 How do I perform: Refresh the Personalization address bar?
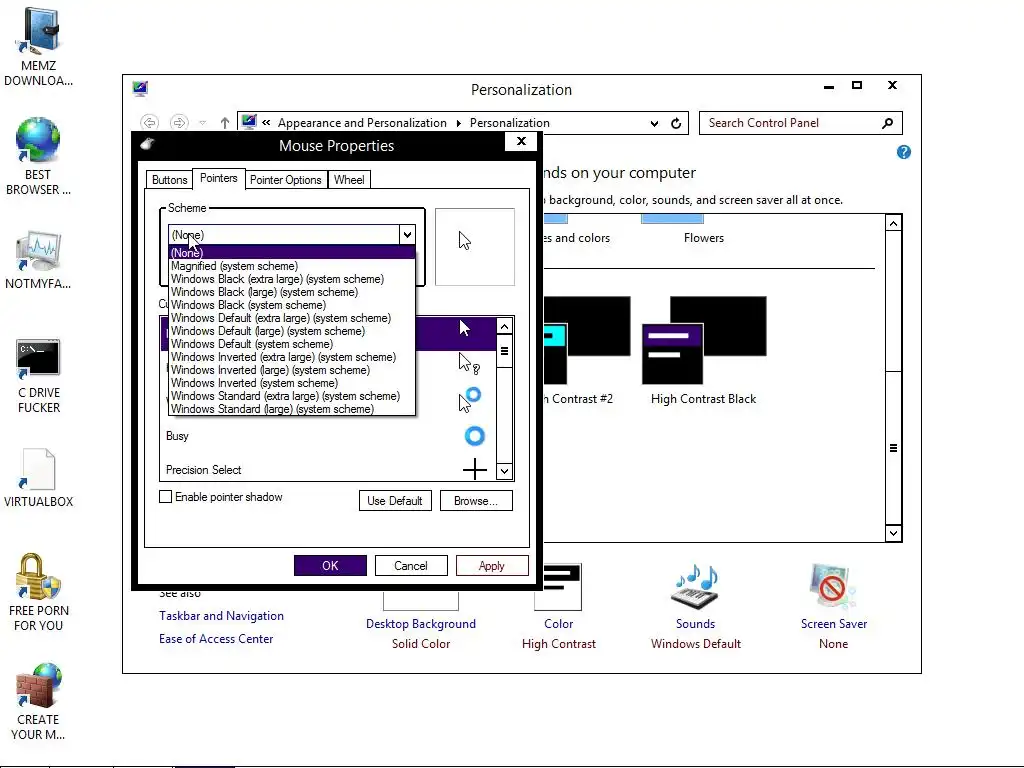pos(676,123)
